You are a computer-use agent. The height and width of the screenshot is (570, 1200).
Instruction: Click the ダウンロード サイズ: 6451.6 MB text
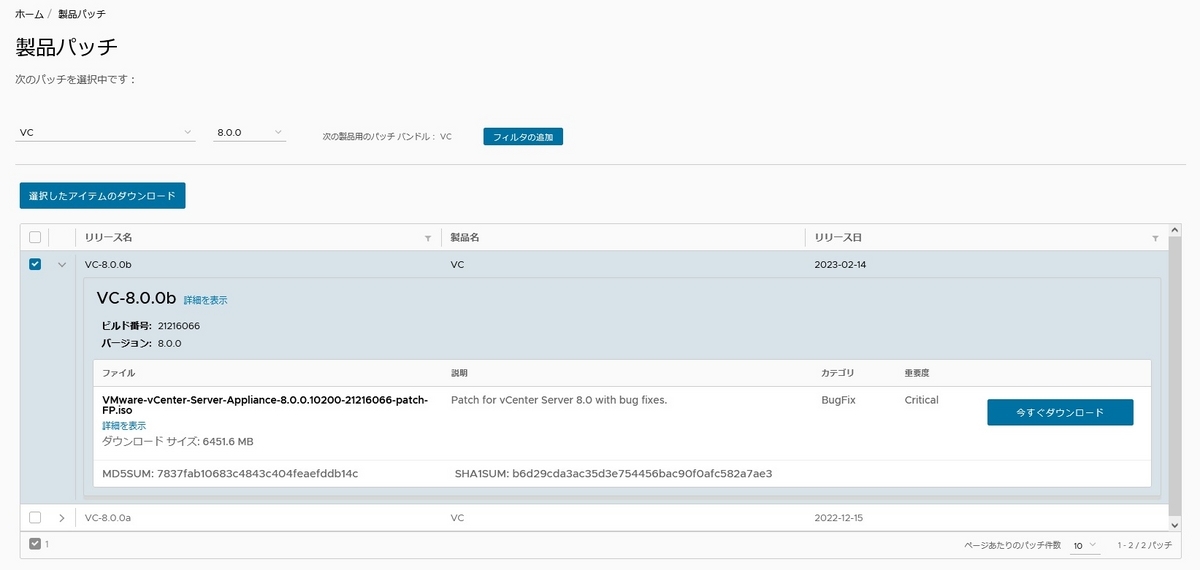click(x=178, y=441)
